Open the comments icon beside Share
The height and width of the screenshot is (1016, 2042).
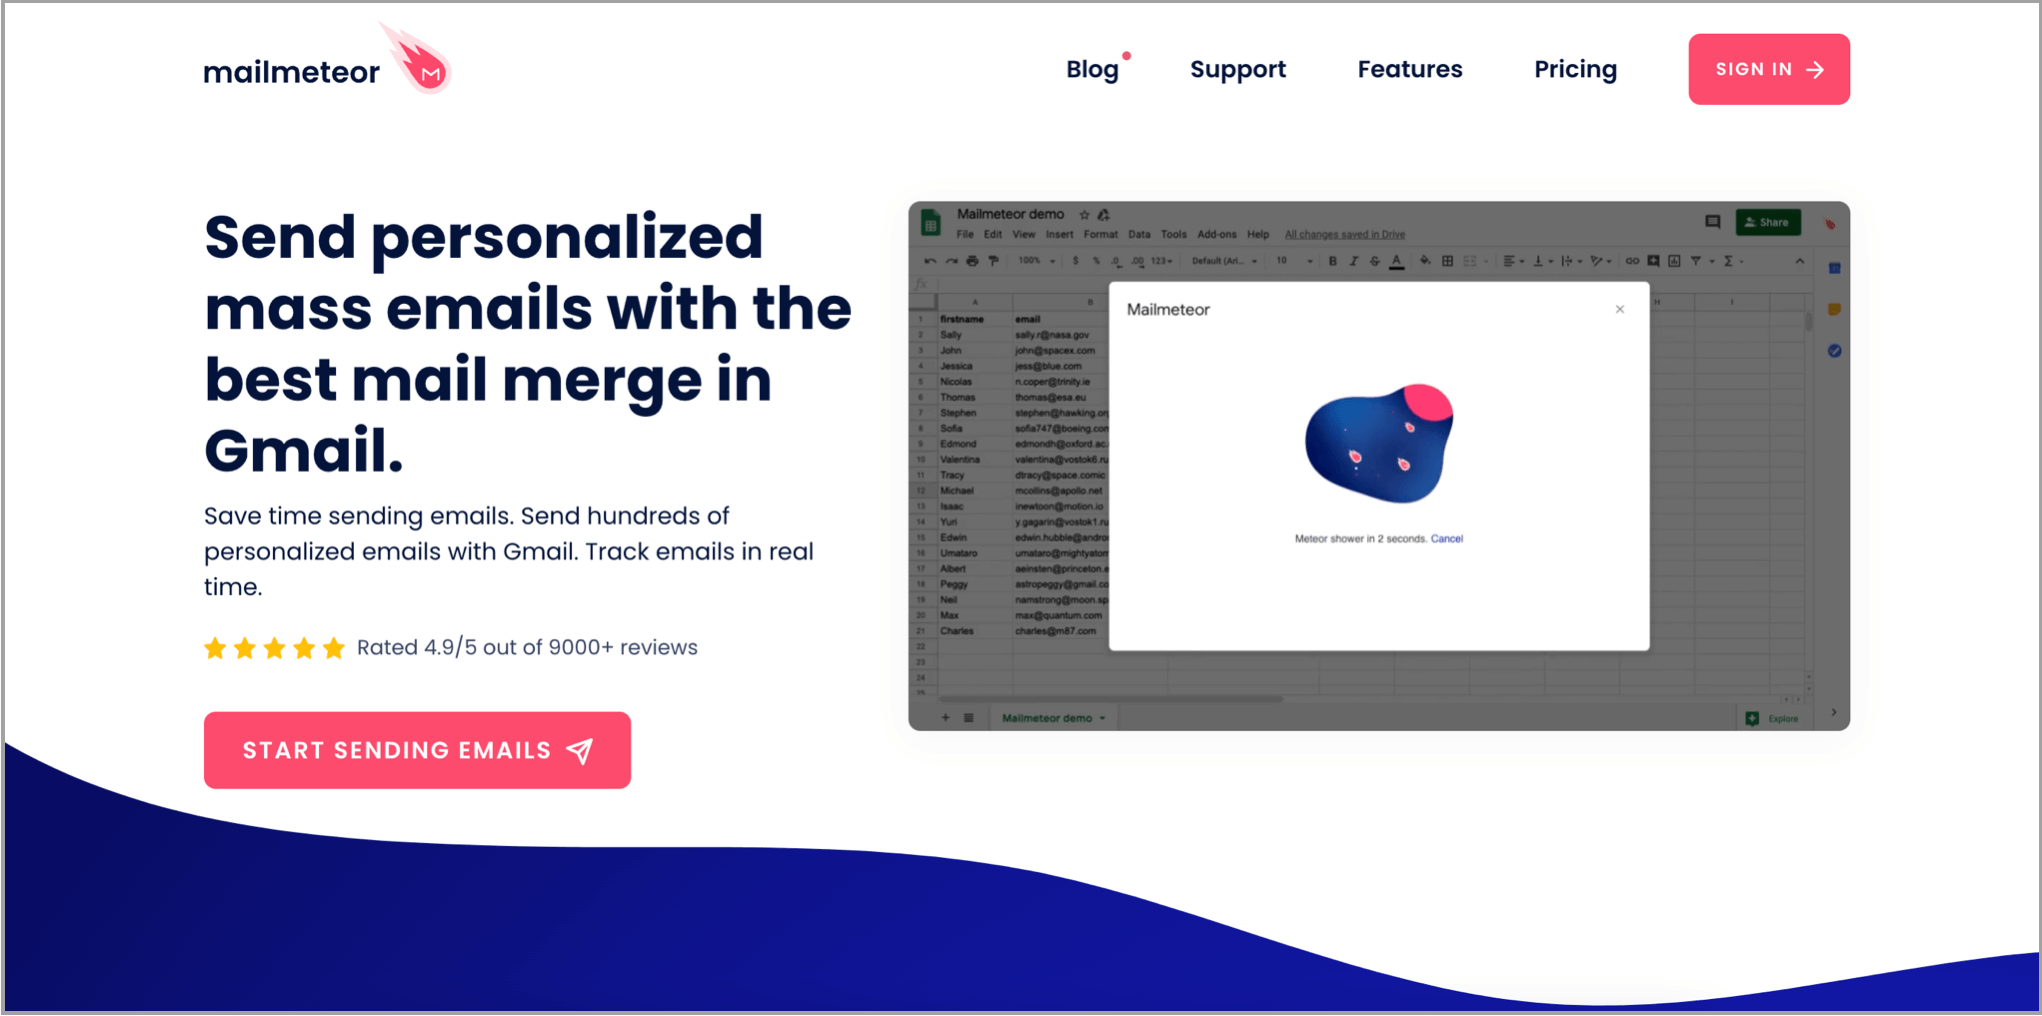coord(1712,222)
